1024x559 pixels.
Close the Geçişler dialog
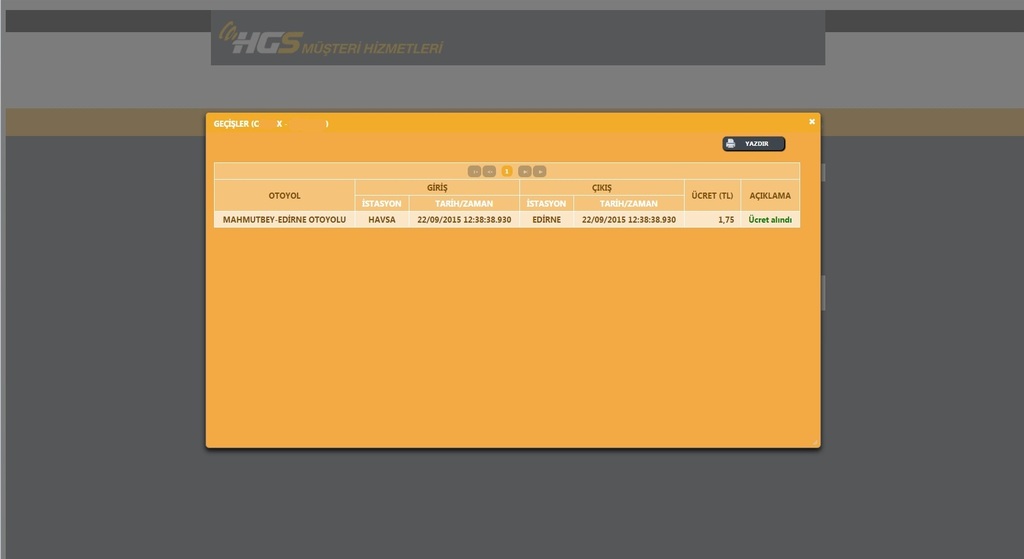(x=812, y=122)
